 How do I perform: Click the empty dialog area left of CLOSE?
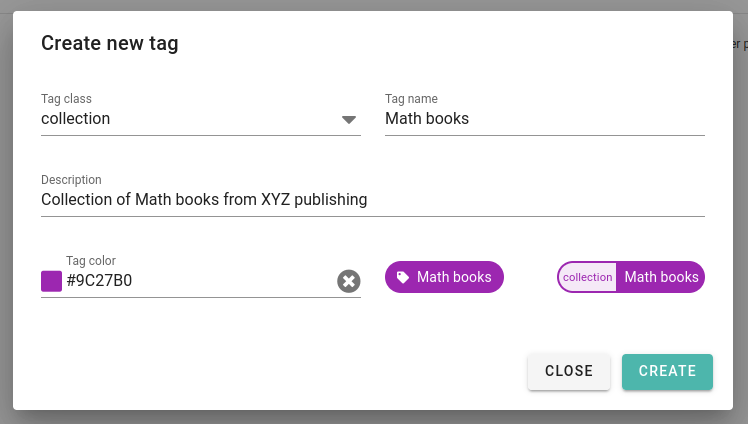tap(267, 372)
